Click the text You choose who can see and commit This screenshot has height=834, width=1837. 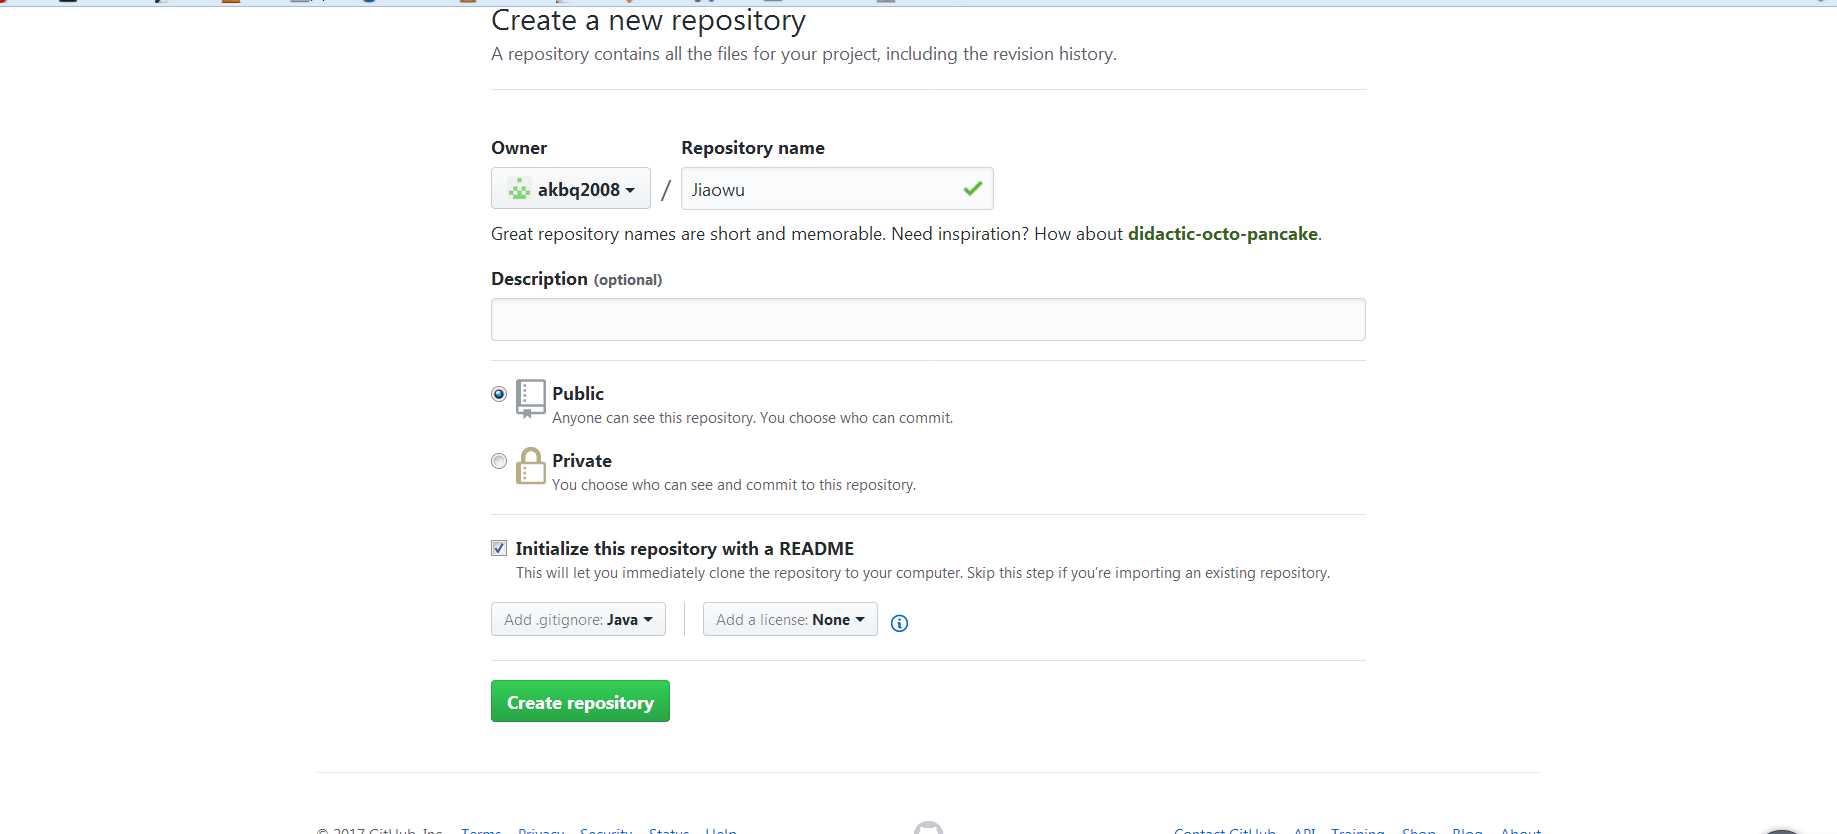734,485
